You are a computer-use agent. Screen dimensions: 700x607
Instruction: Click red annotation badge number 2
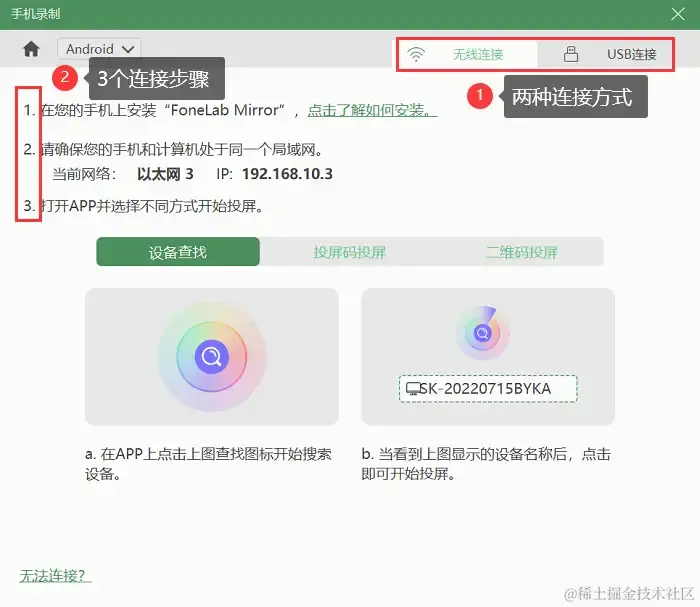coord(65,78)
